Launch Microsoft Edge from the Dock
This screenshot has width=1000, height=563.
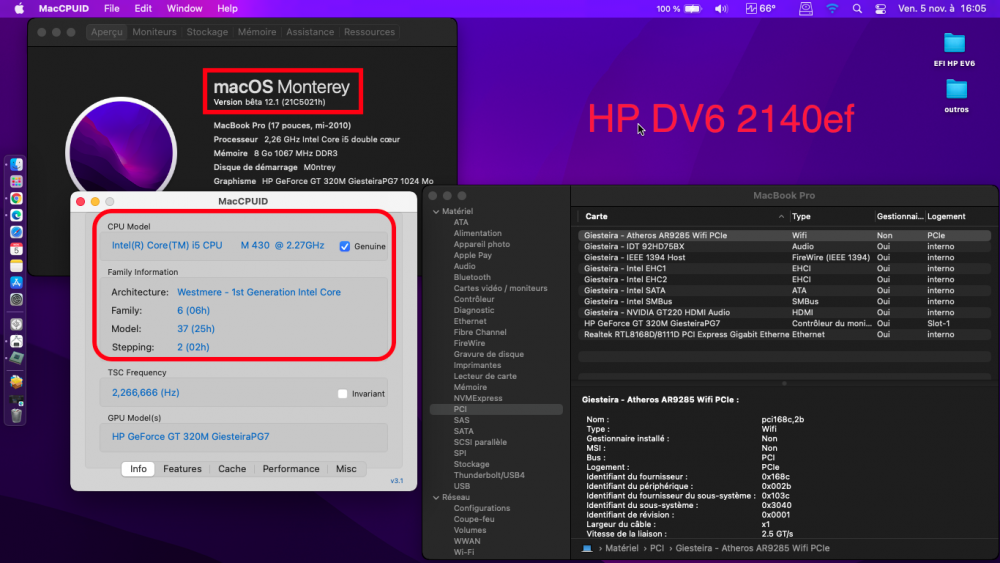17,216
